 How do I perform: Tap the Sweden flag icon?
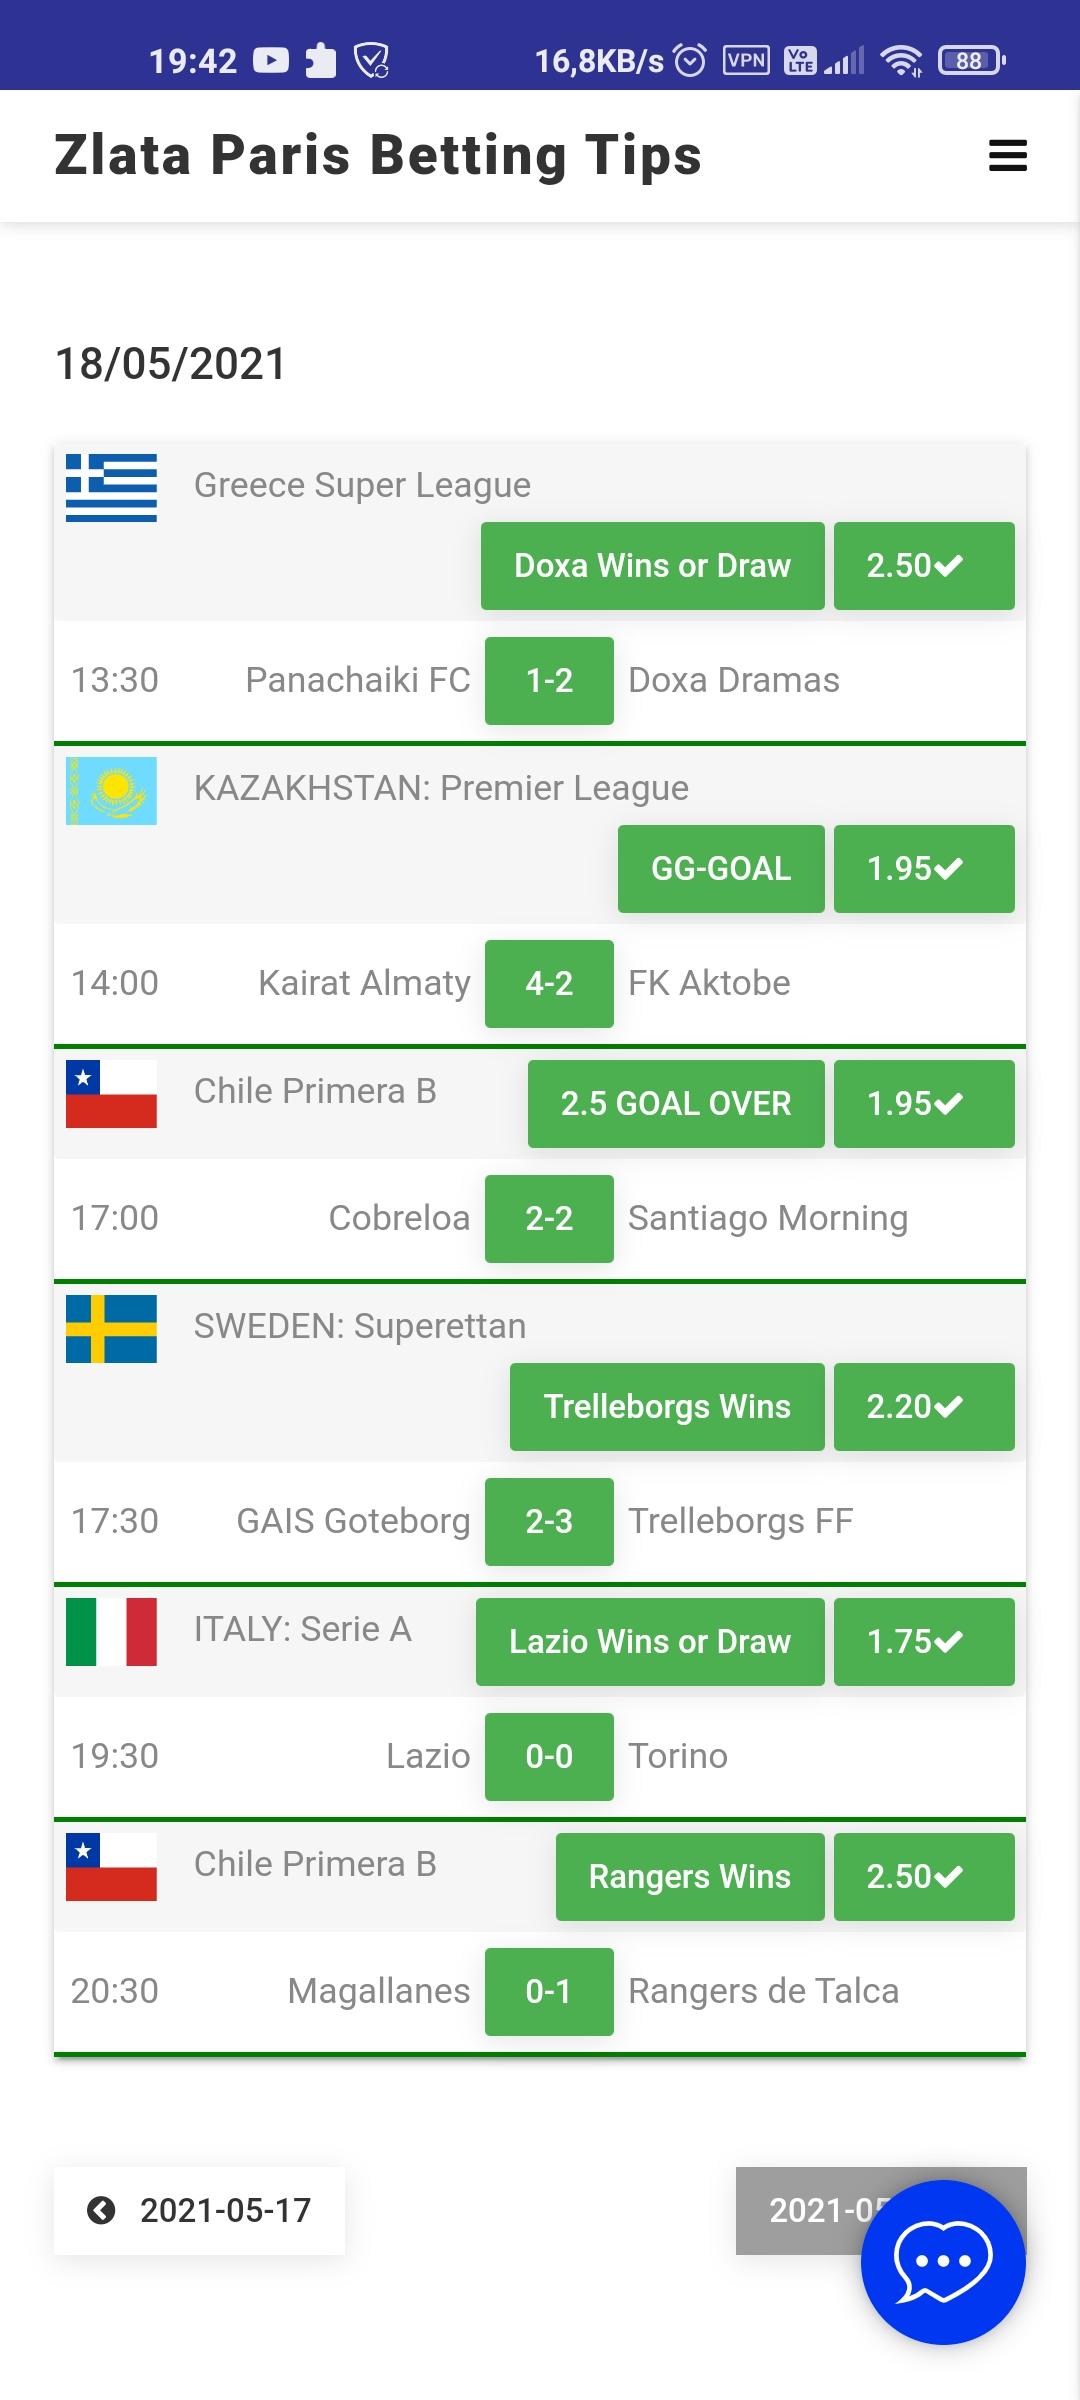pos(111,1329)
